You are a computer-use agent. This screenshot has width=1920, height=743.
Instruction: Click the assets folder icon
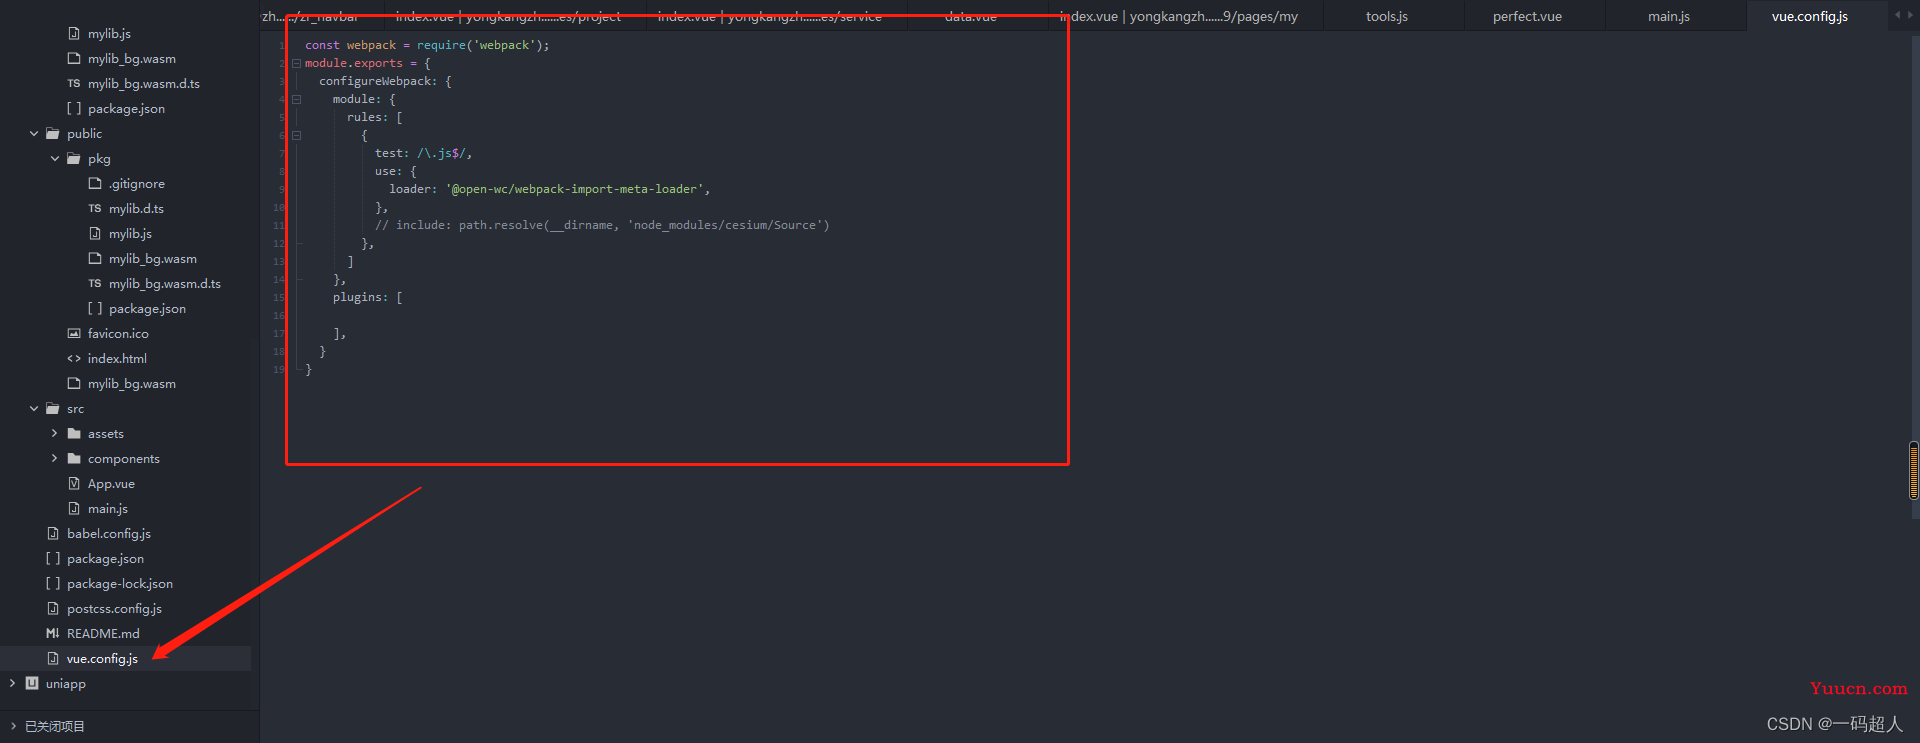(74, 434)
